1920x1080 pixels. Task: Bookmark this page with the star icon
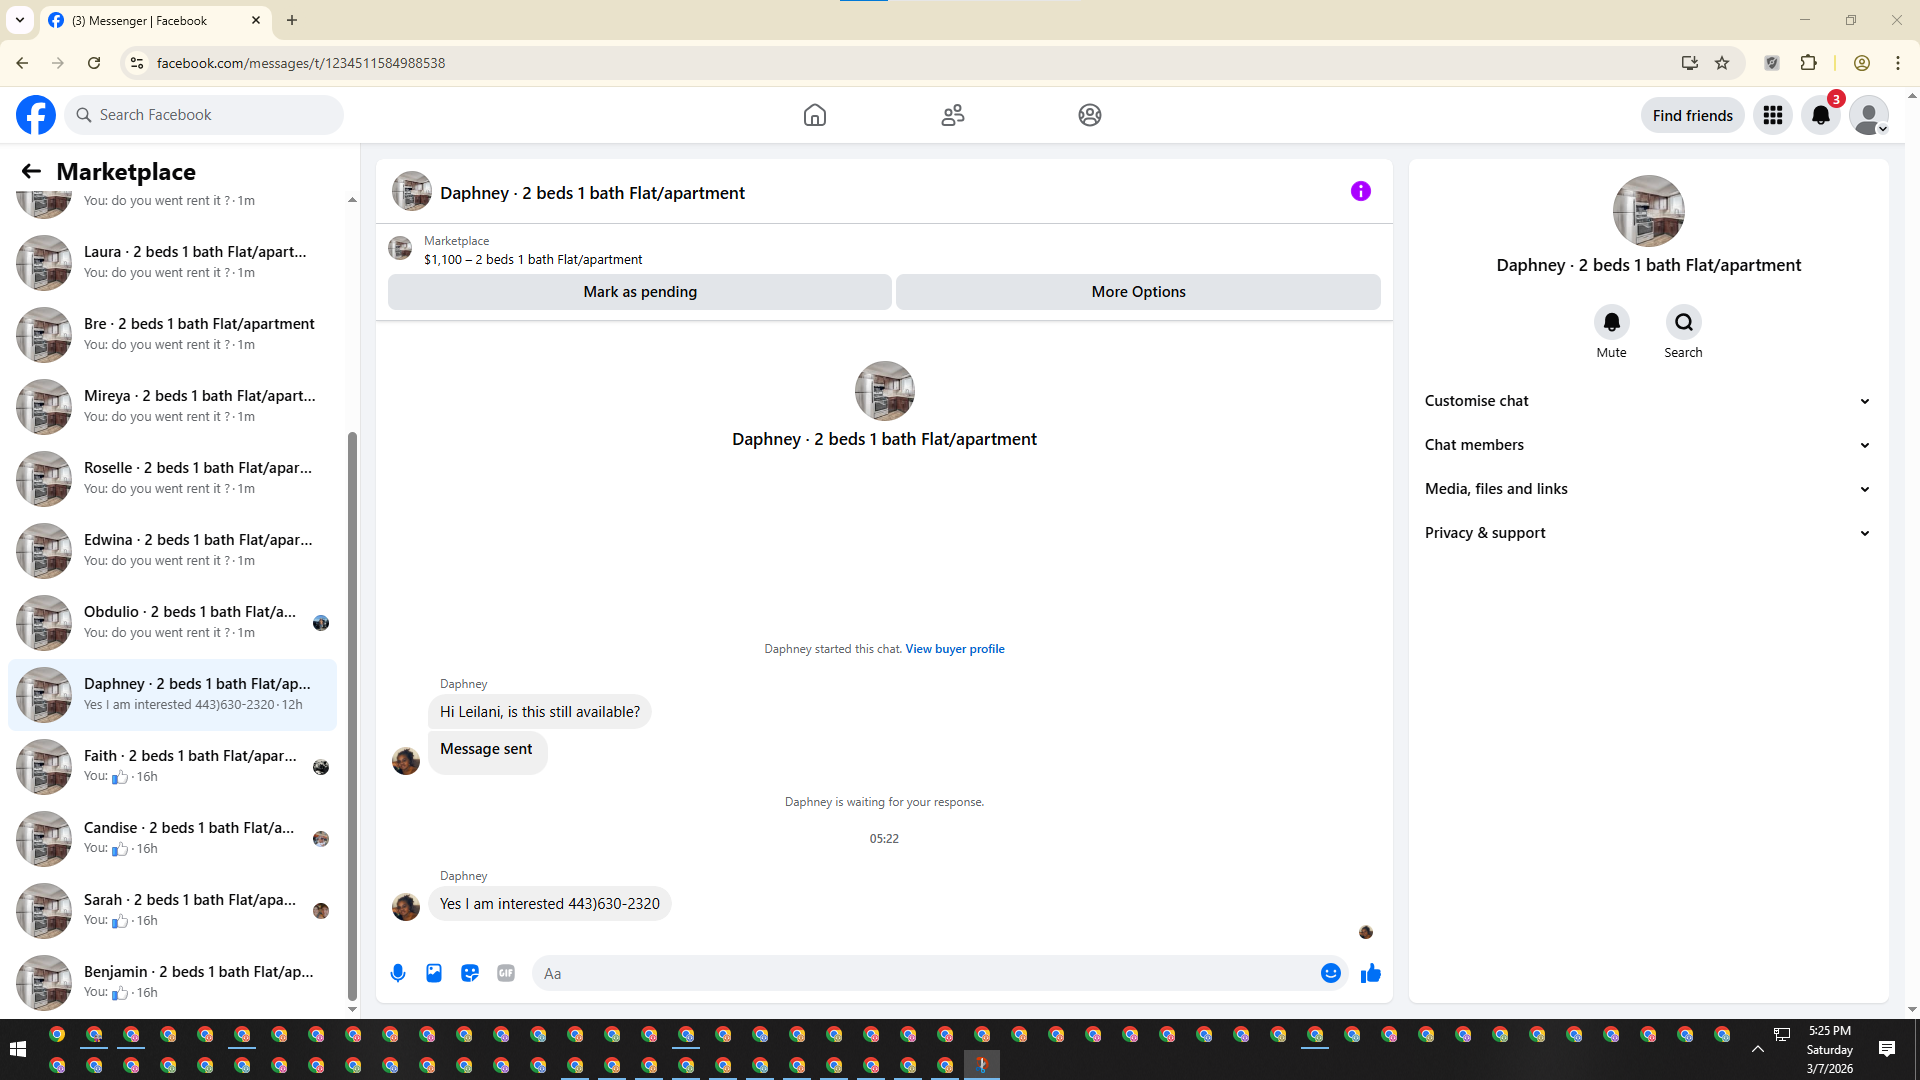(x=1722, y=63)
